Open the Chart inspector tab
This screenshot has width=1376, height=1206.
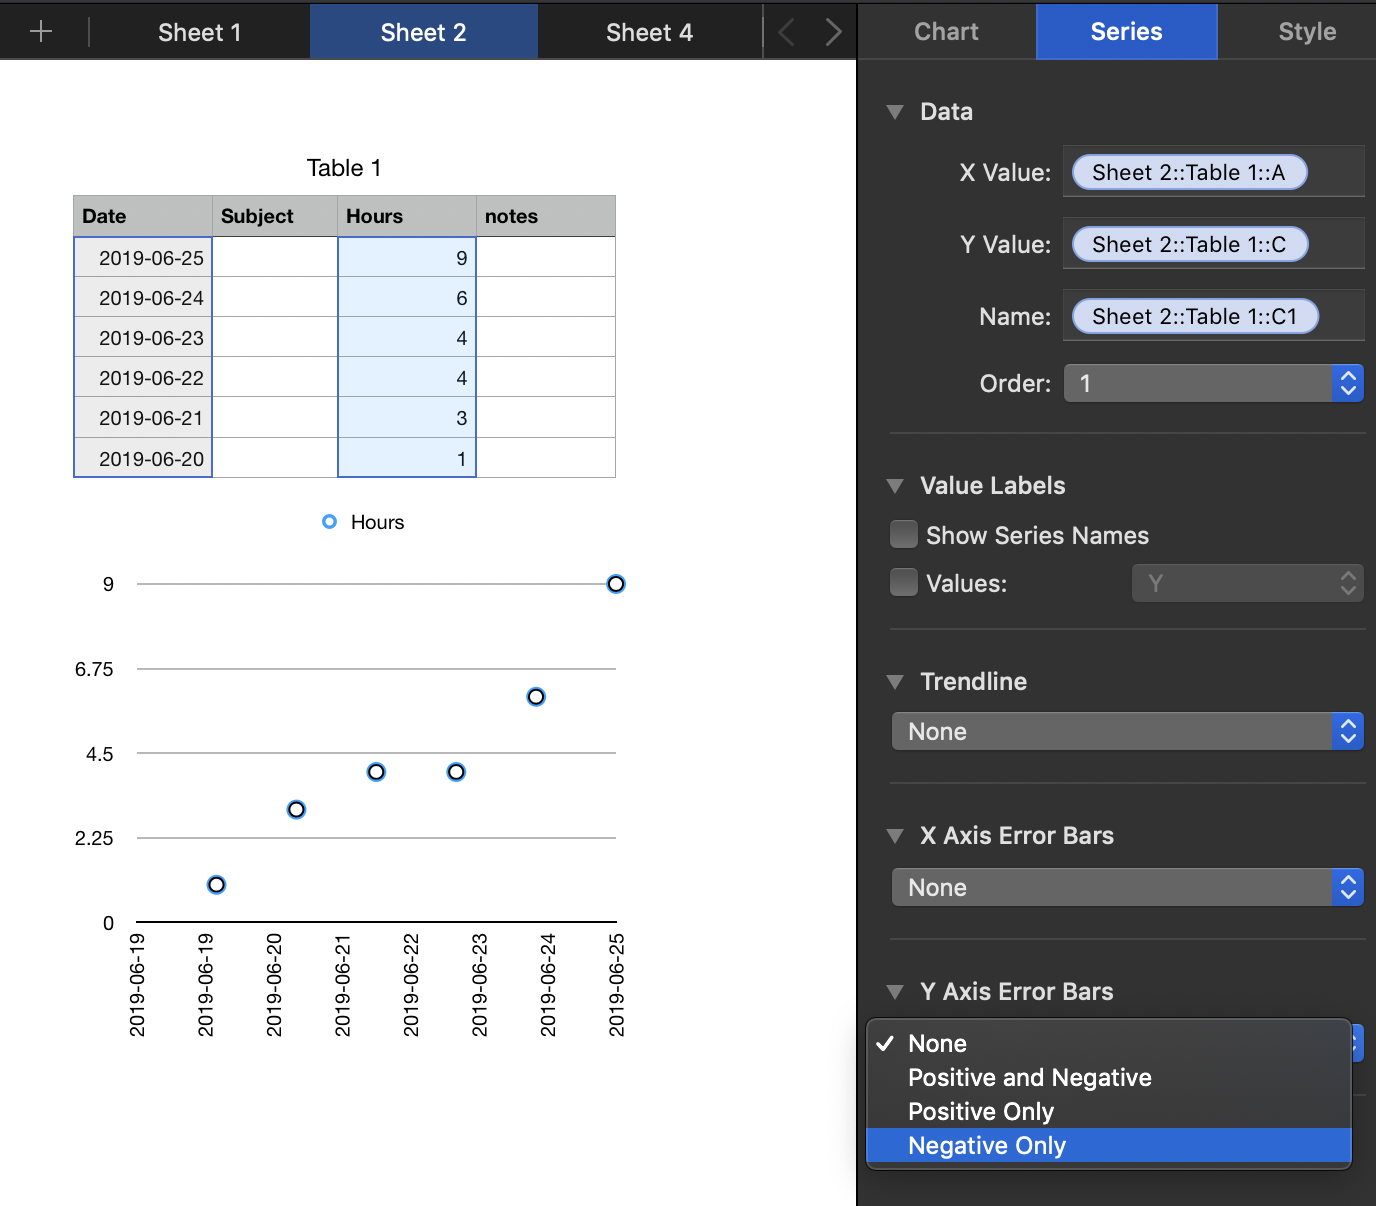click(946, 32)
